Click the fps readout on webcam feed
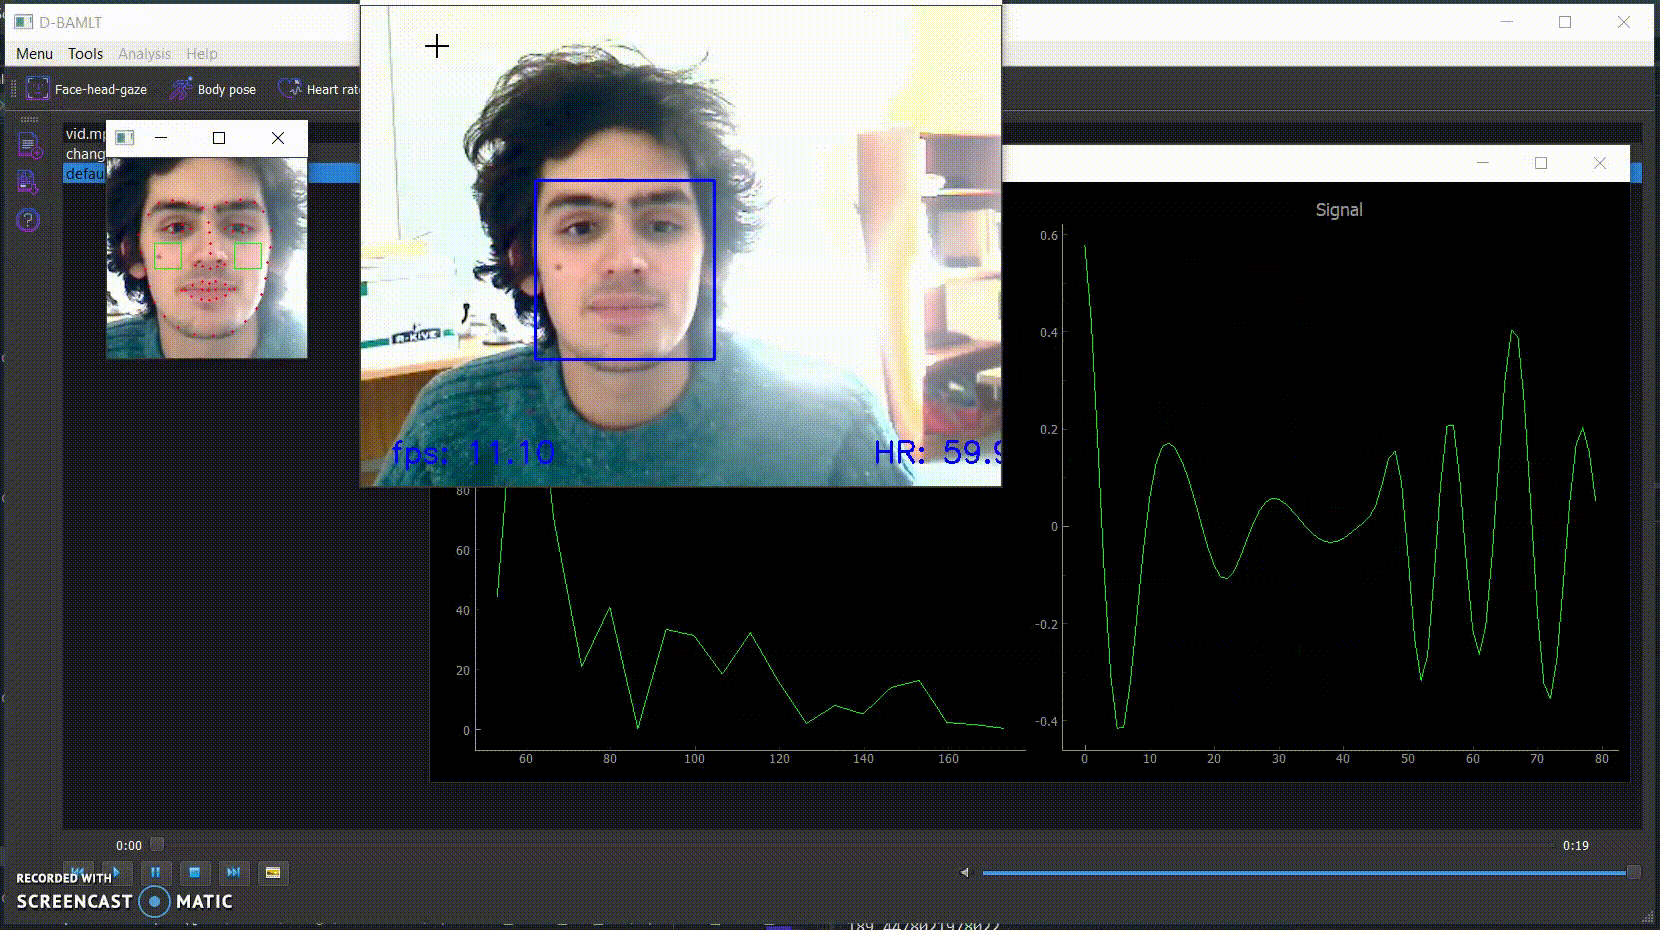 tap(473, 453)
